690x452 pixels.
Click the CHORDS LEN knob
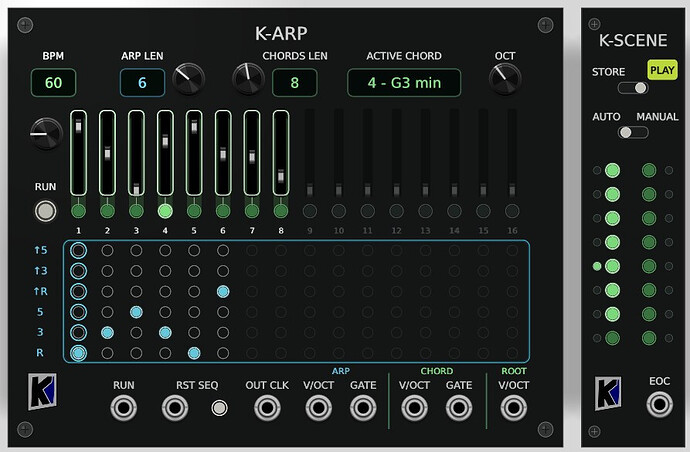249,79
